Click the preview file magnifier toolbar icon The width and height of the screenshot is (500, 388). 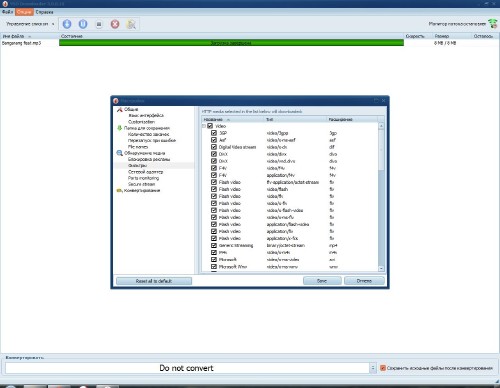pos(131,24)
